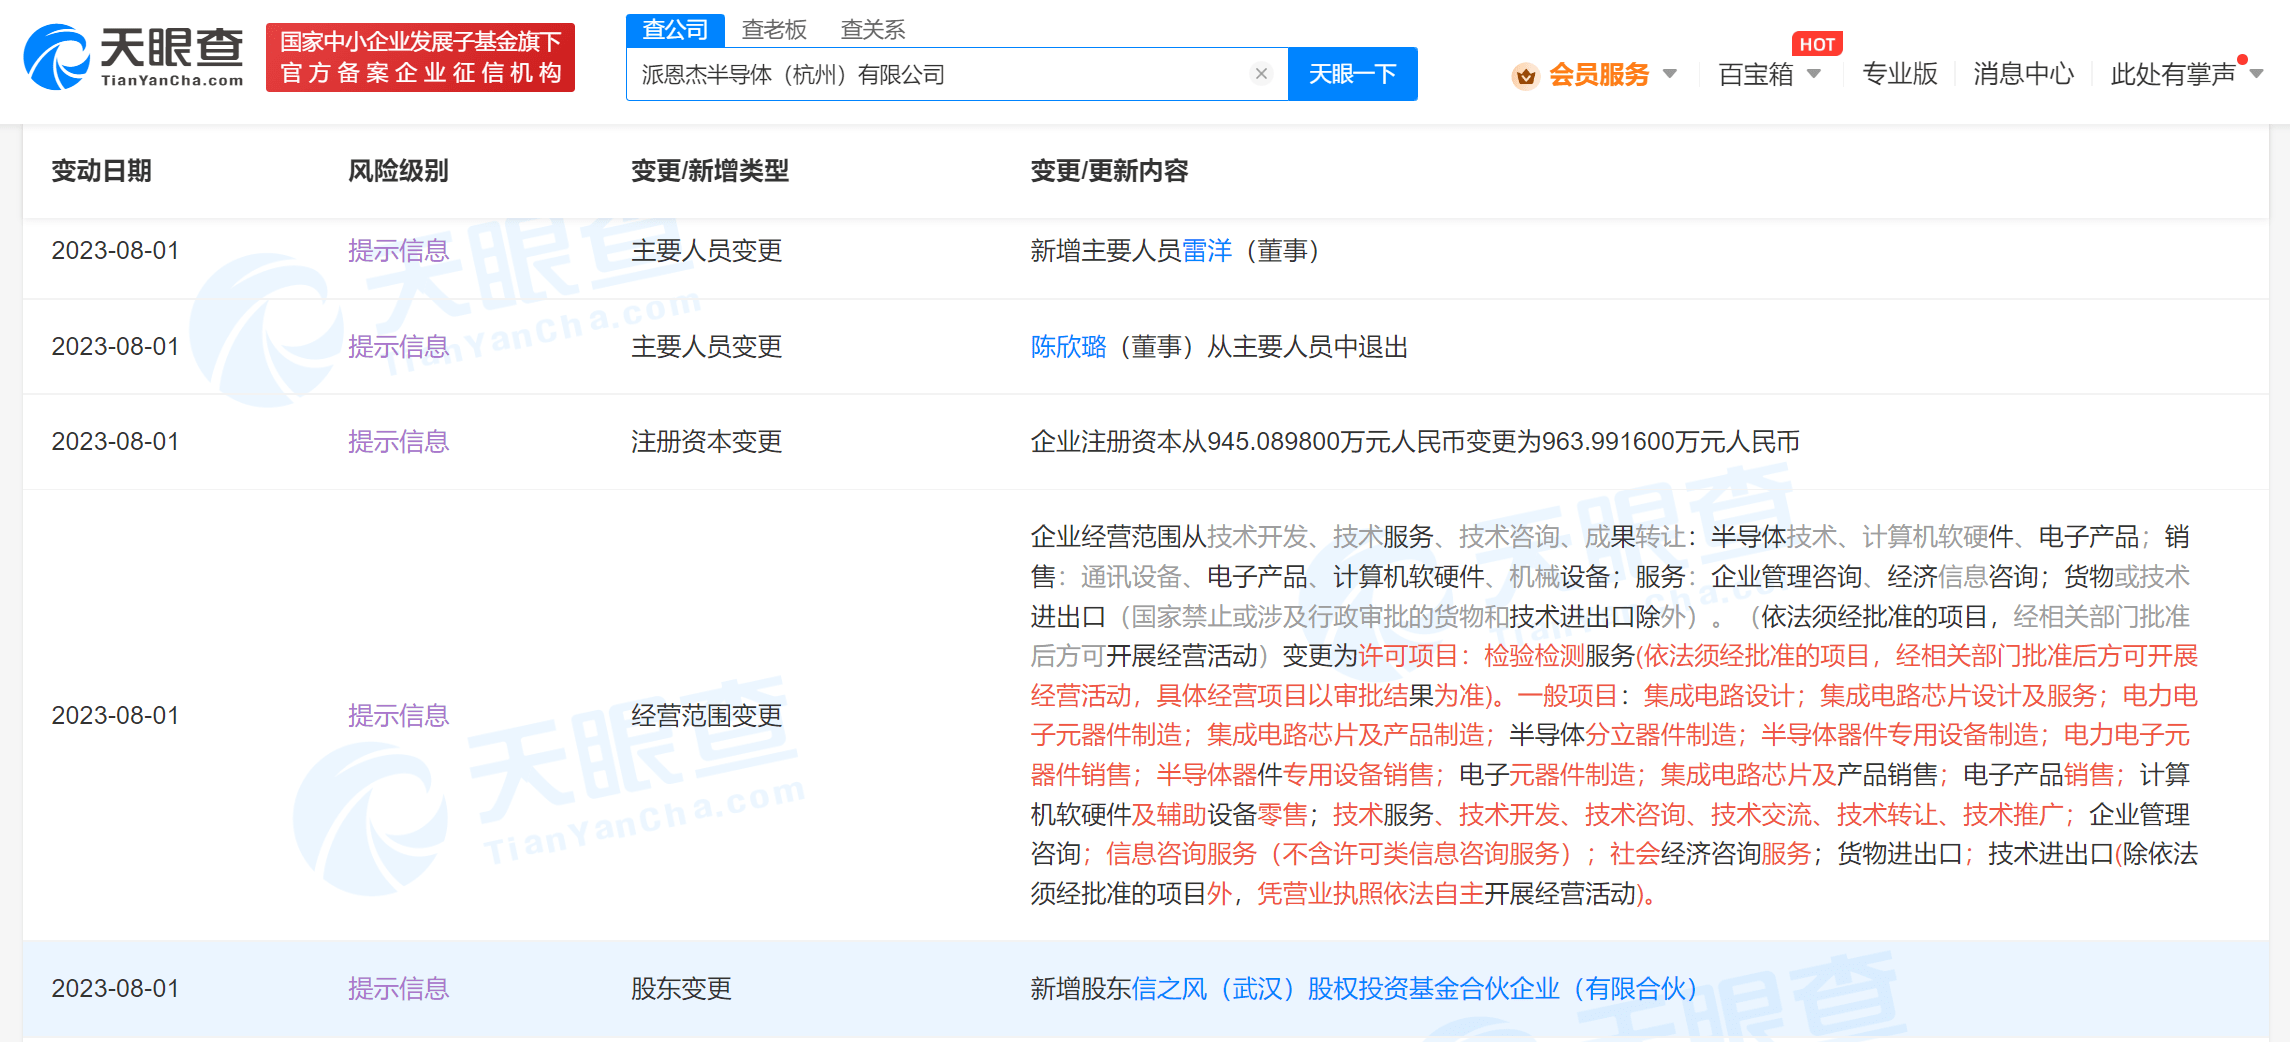This screenshot has height=1042, width=2290.
Task: Select the 注册资本变更 cell
Action: pos(706,442)
